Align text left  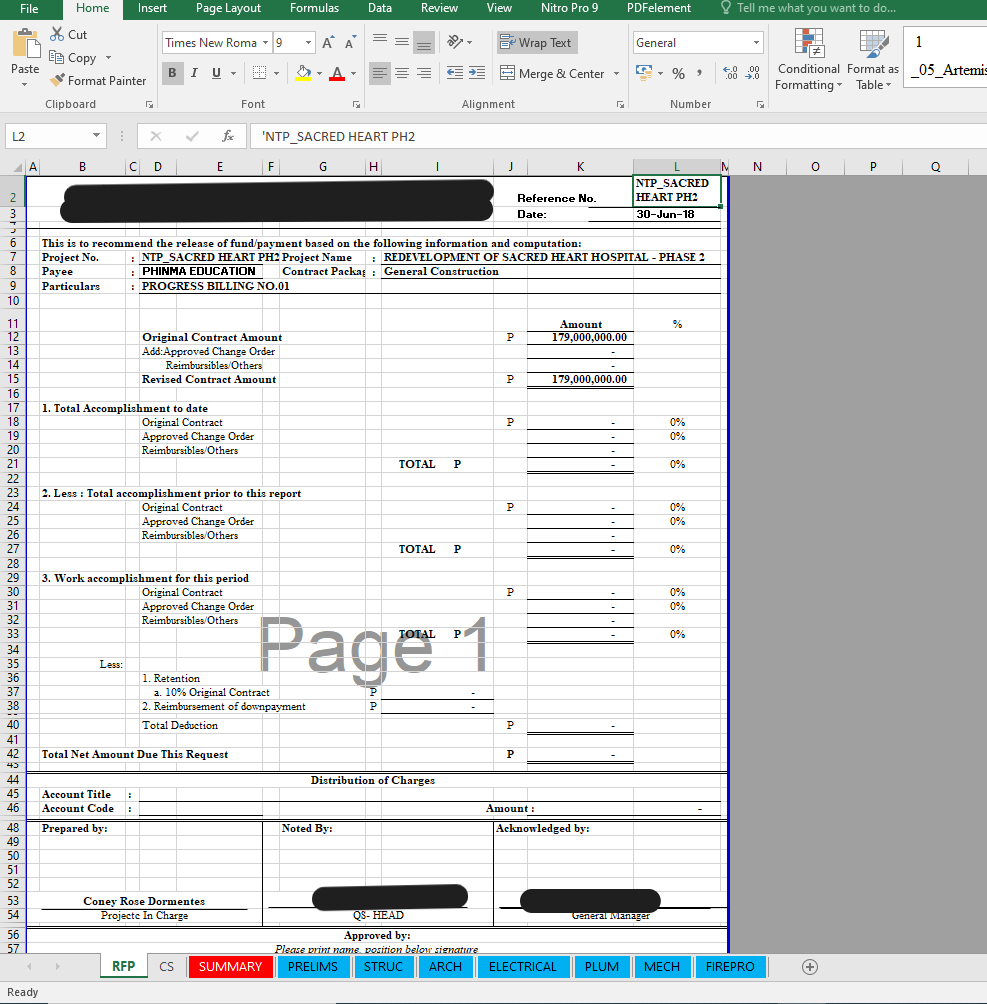380,73
